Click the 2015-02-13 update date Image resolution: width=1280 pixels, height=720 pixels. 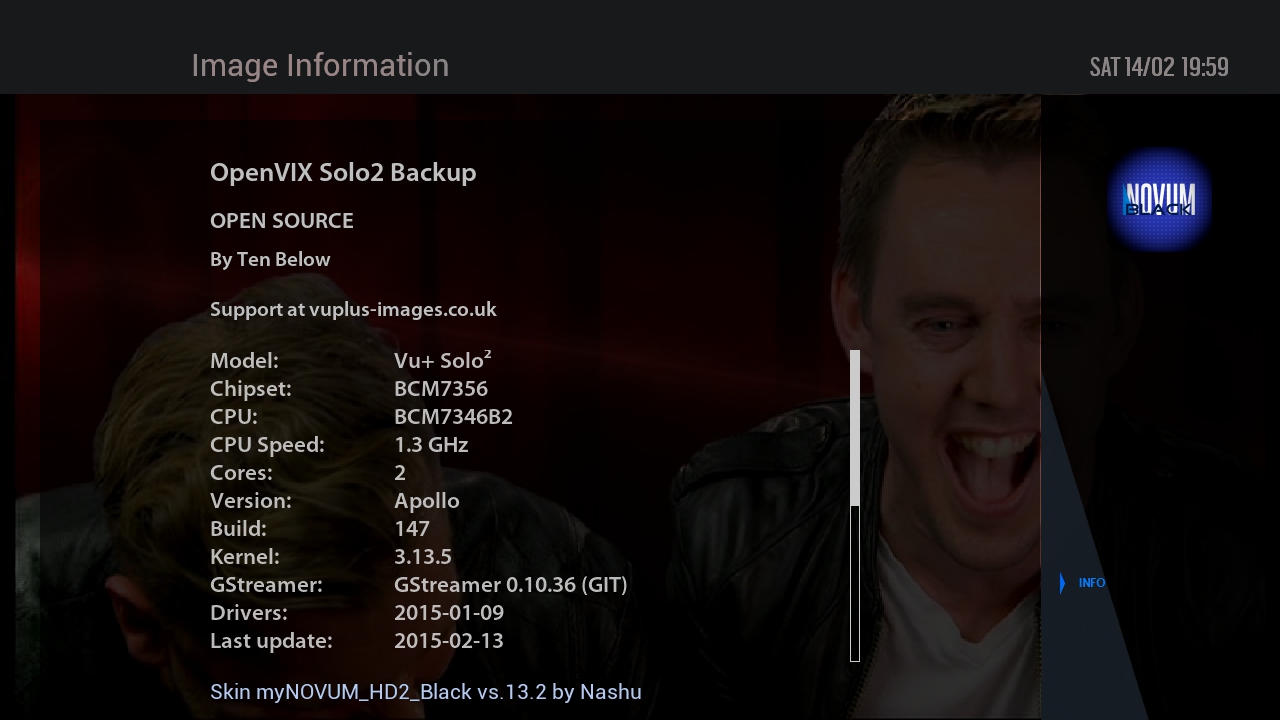pos(449,641)
